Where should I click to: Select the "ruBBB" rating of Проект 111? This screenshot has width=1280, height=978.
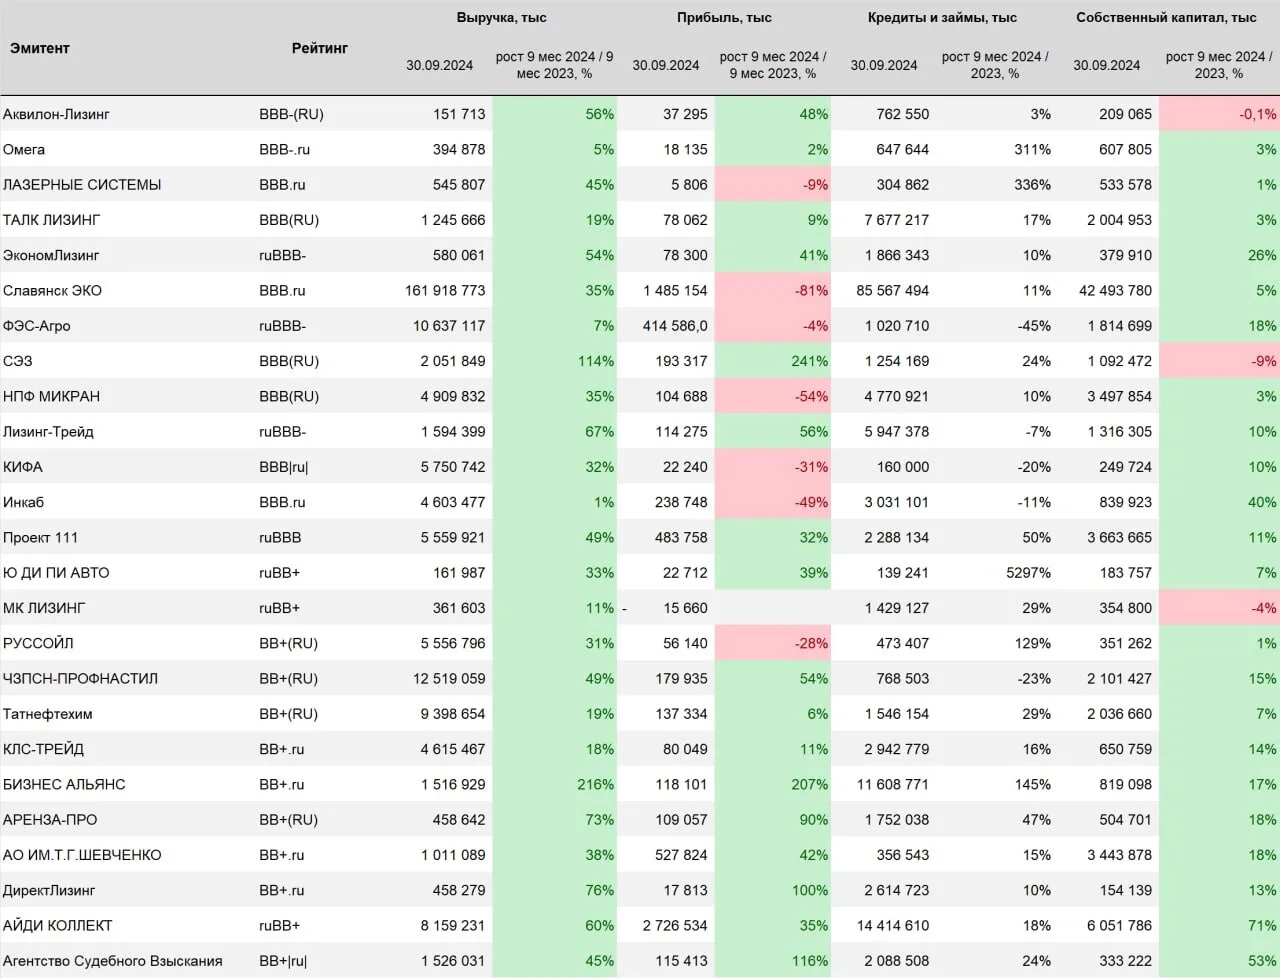[280, 537]
